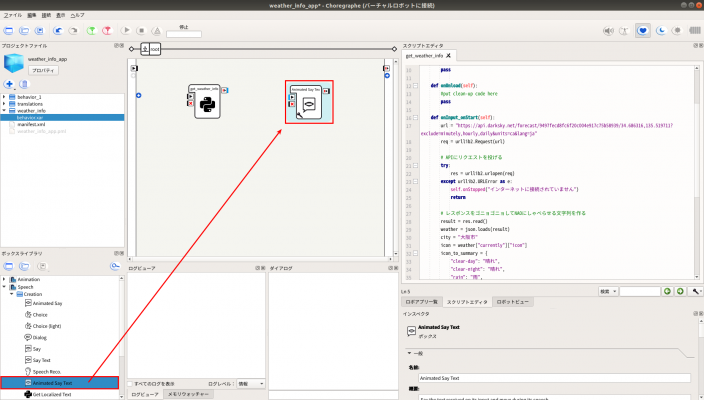704x400 pixels.
Task: Click the get_weather_info Python box
Action: coord(209,101)
